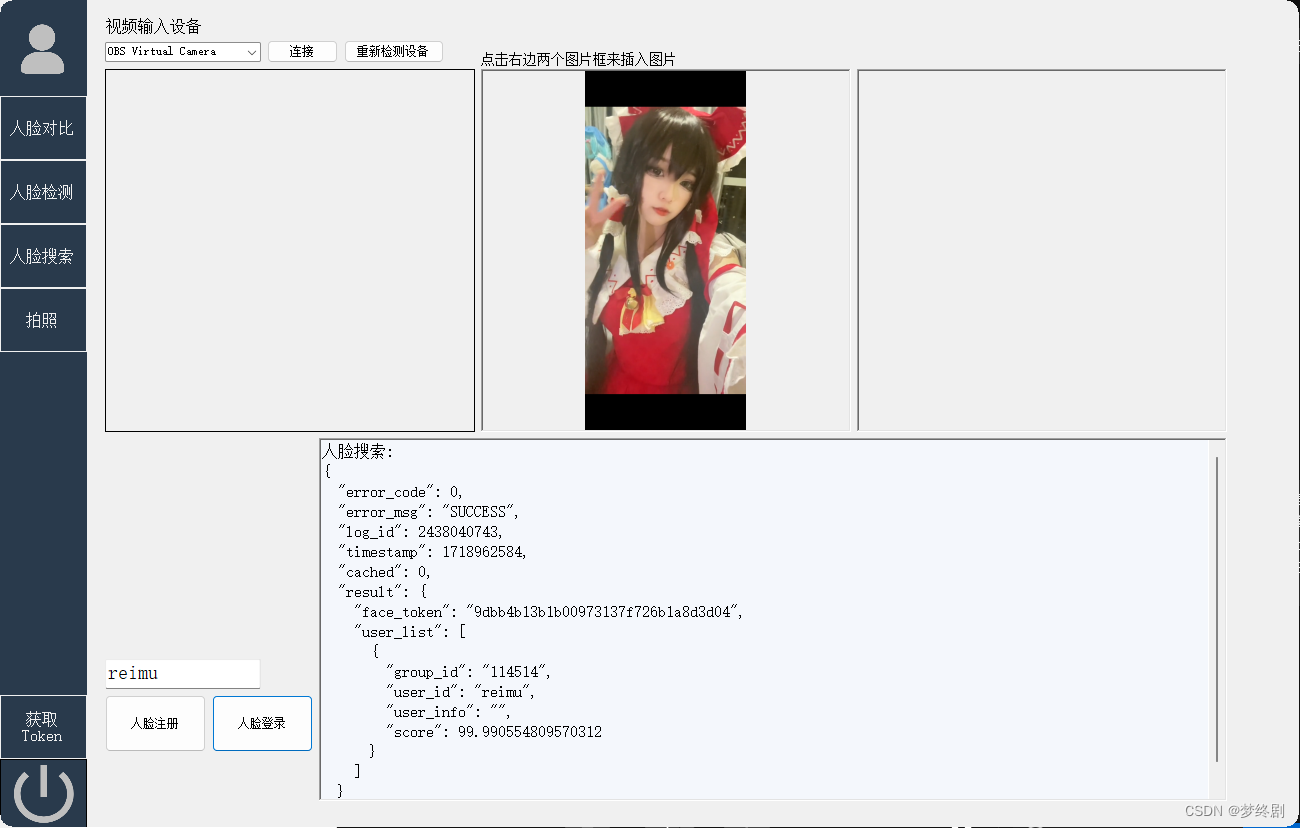Image resolution: width=1300 pixels, height=828 pixels.
Task: Click the 点击右边两个图片框来插入图片 hint text
Action: 578,59
